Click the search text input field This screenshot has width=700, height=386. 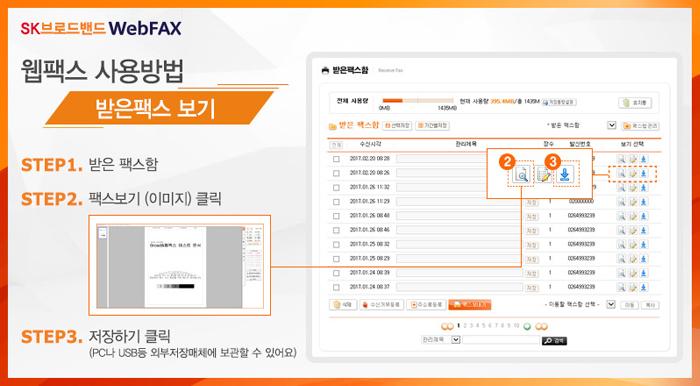500,340
